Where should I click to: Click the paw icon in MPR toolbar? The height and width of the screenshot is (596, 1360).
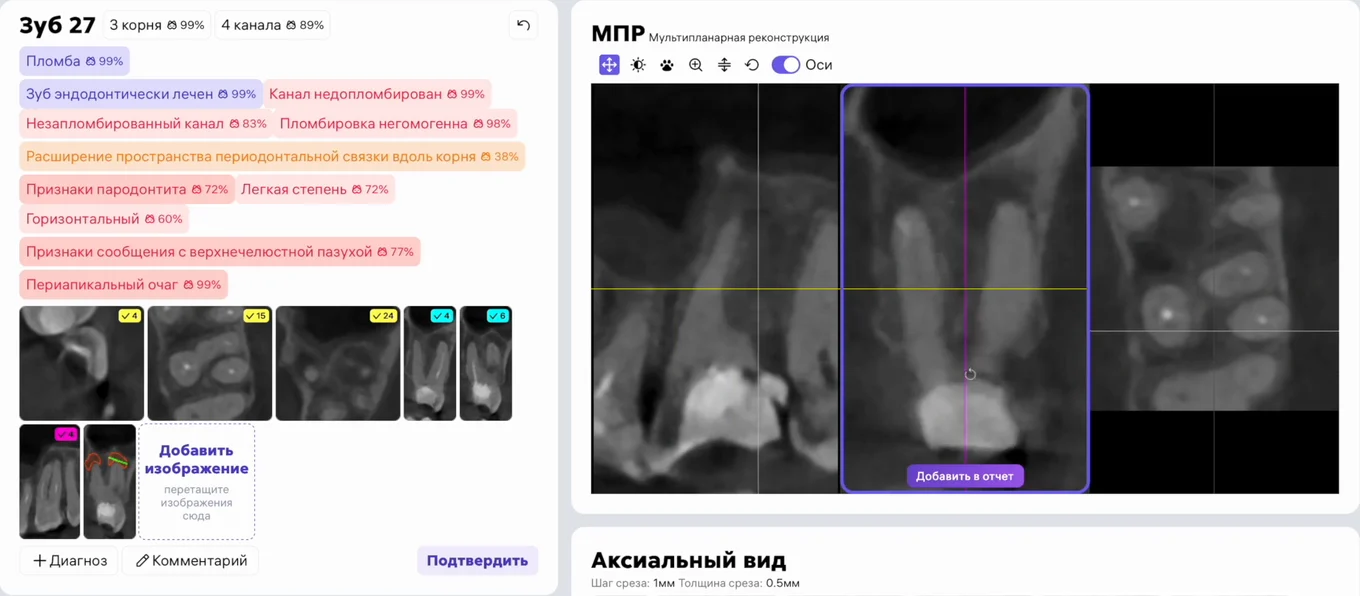(667, 65)
